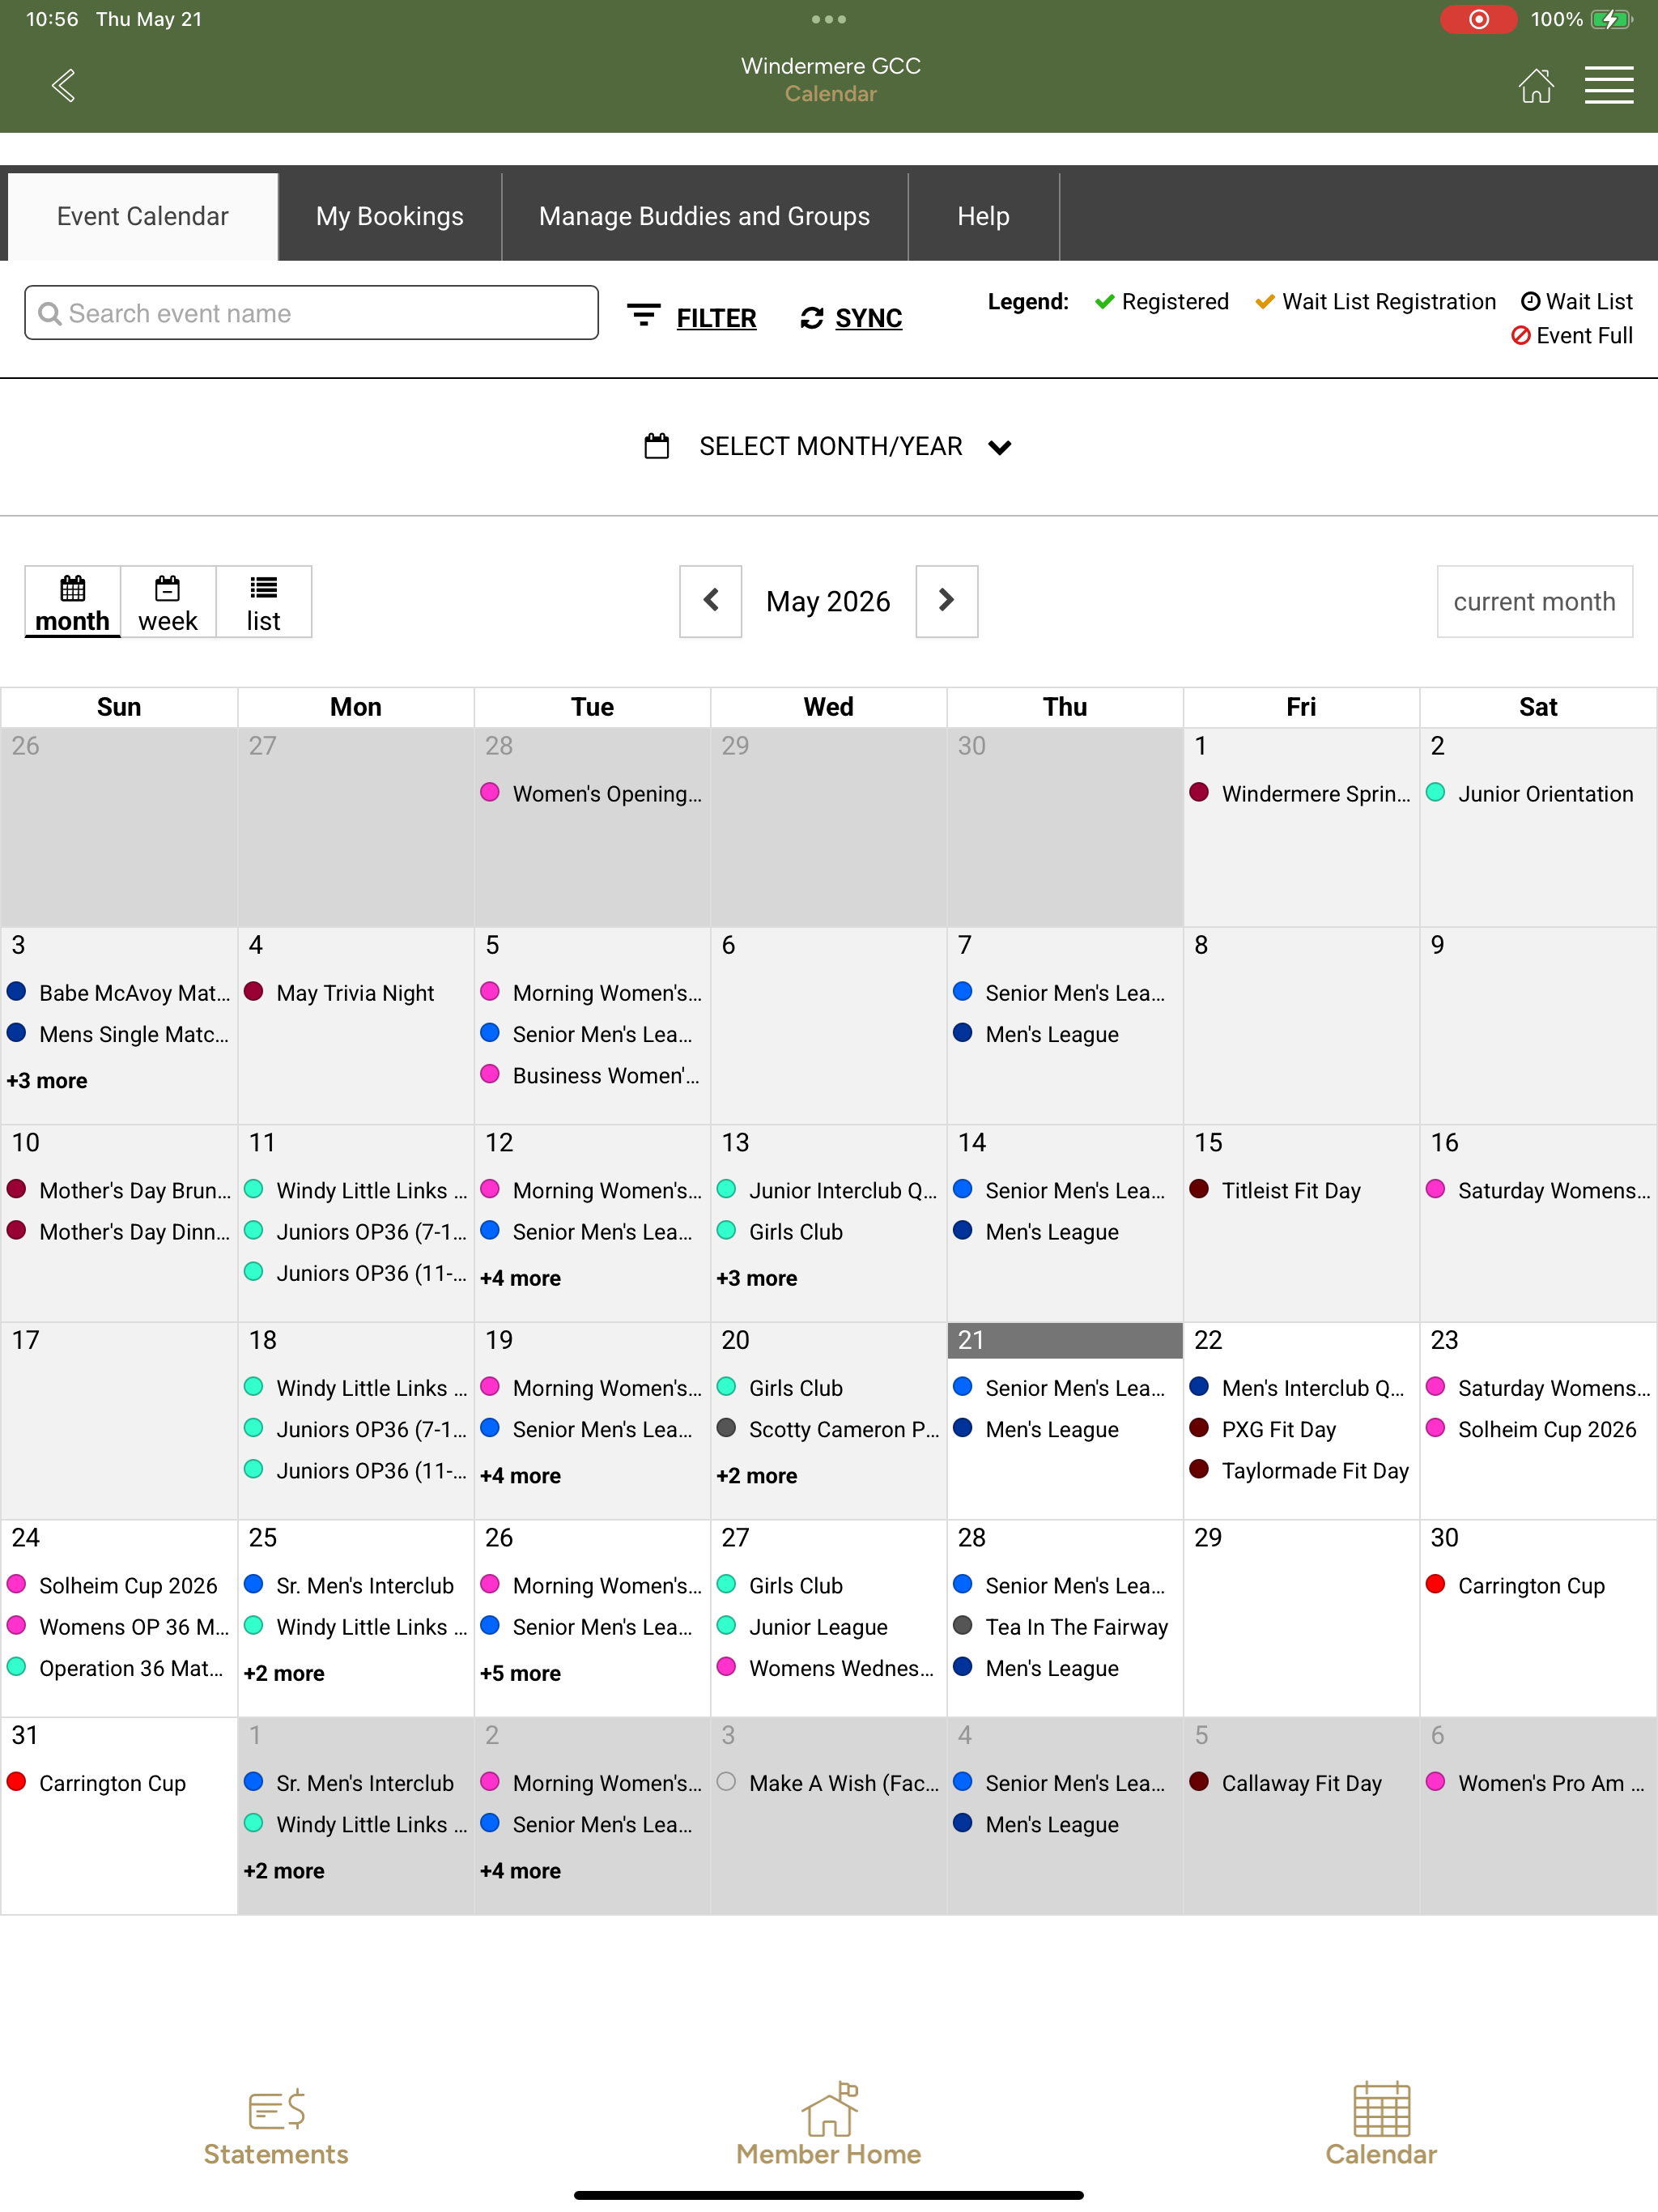Open Carrington Cup on May 30
Viewport: 1658px width, 2212px height.
tap(1516, 1586)
